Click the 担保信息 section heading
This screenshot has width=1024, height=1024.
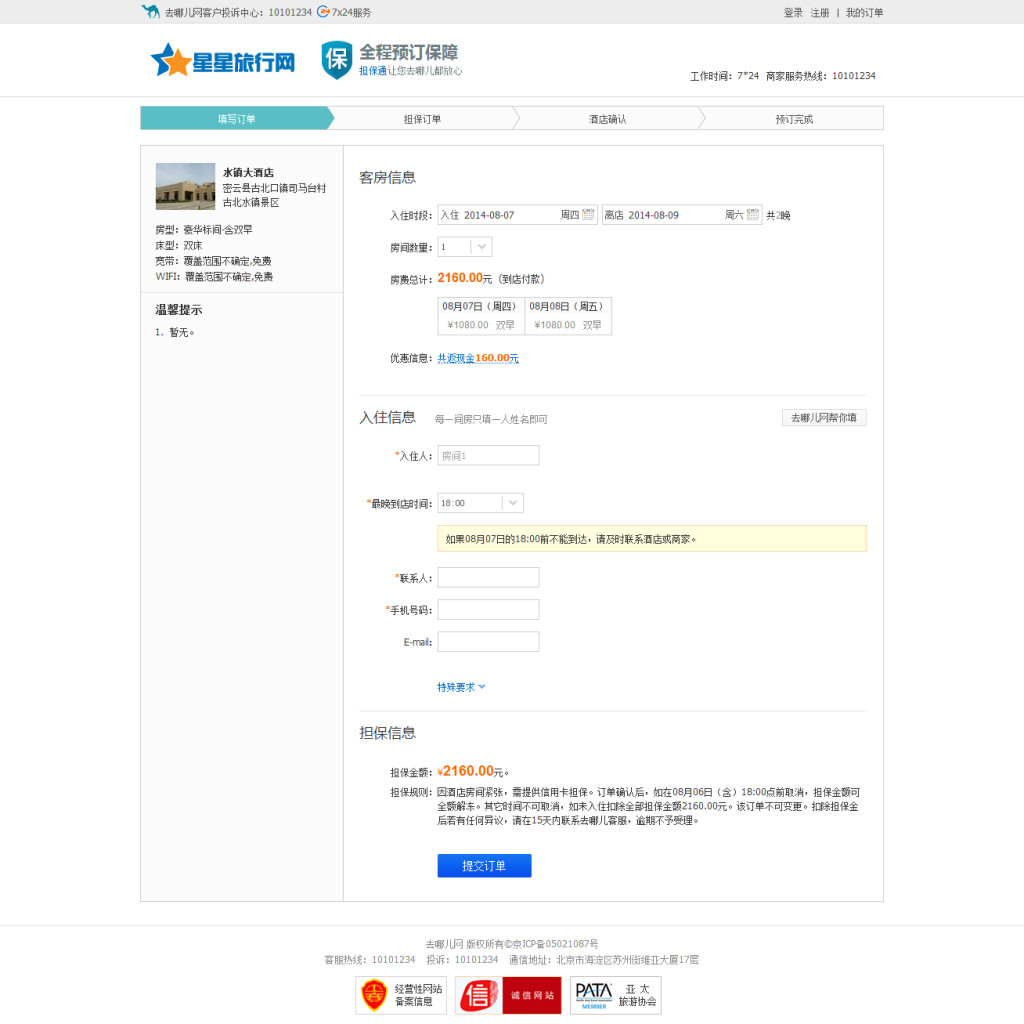[387, 733]
